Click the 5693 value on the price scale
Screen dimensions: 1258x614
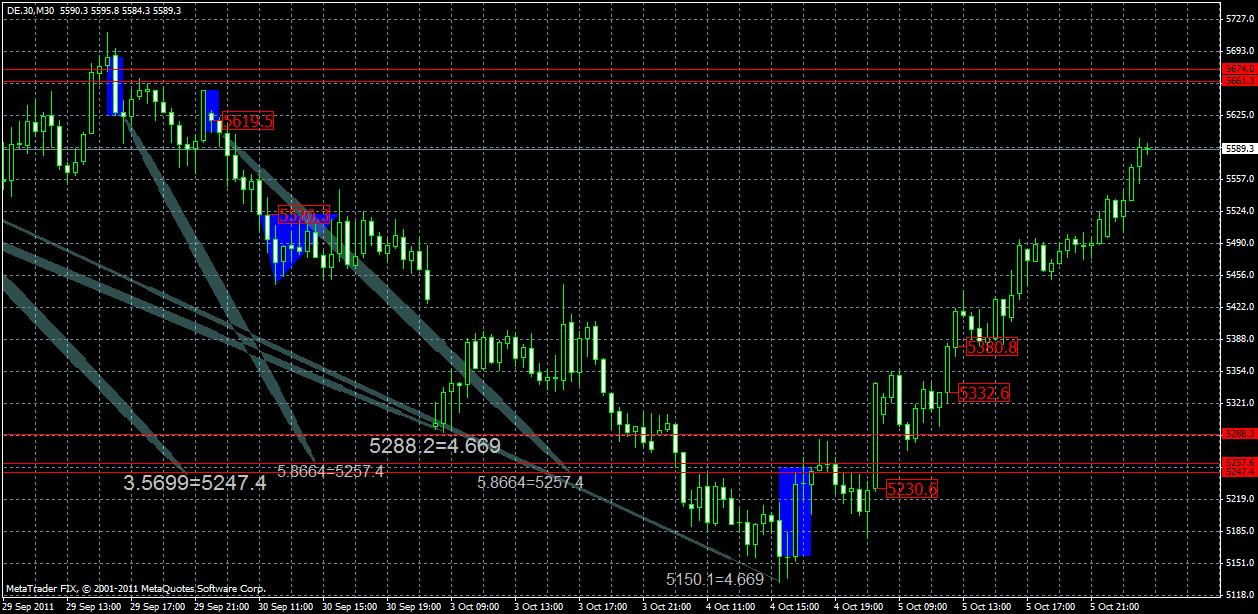coord(1238,51)
